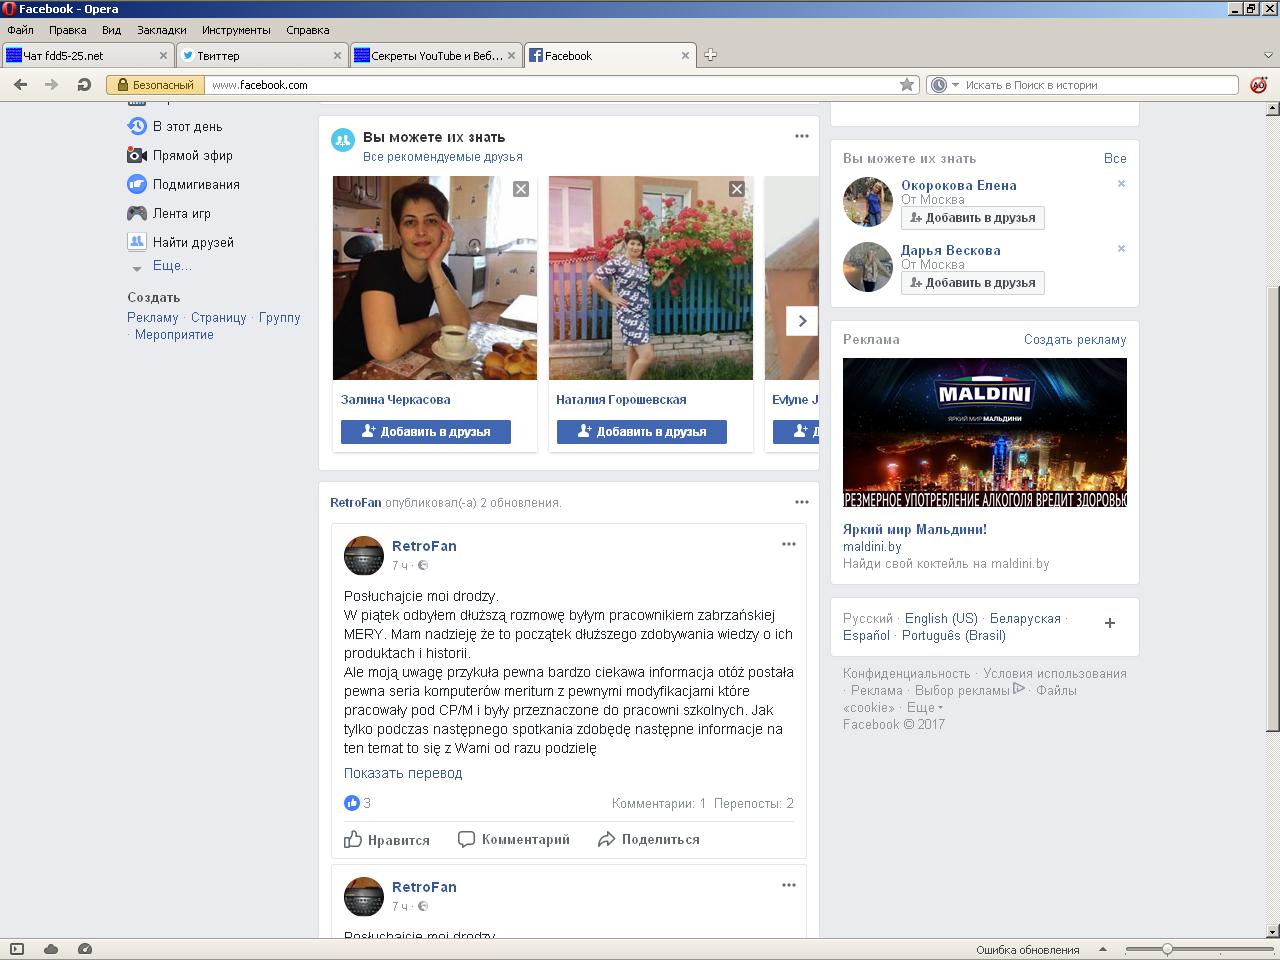Close the Чат fdd5-25.net tab
1280x960 pixels.
tap(164, 56)
